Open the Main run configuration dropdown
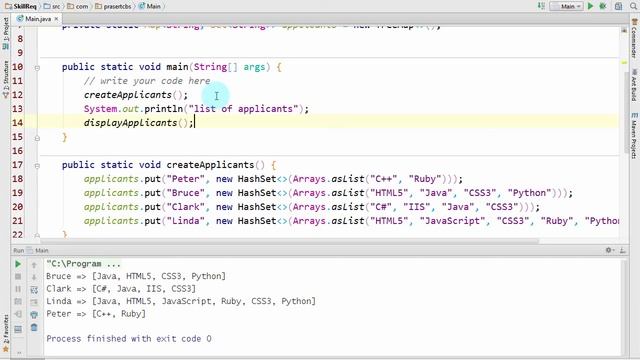The width and height of the screenshot is (640, 360). 567,6
